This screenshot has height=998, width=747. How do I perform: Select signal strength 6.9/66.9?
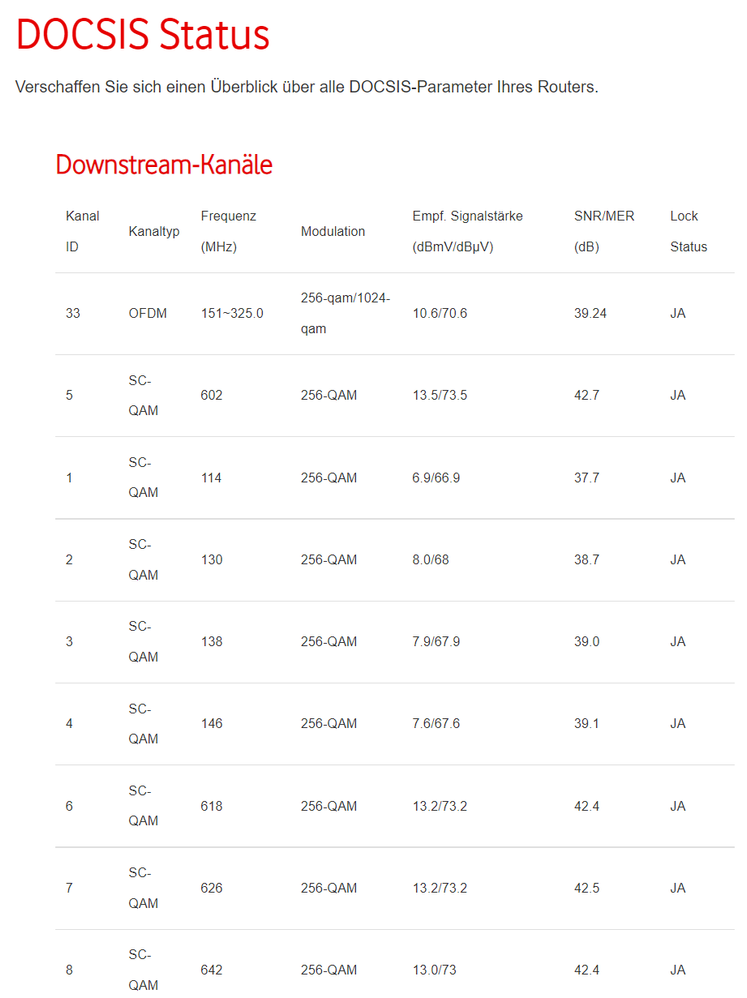click(x=436, y=477)
